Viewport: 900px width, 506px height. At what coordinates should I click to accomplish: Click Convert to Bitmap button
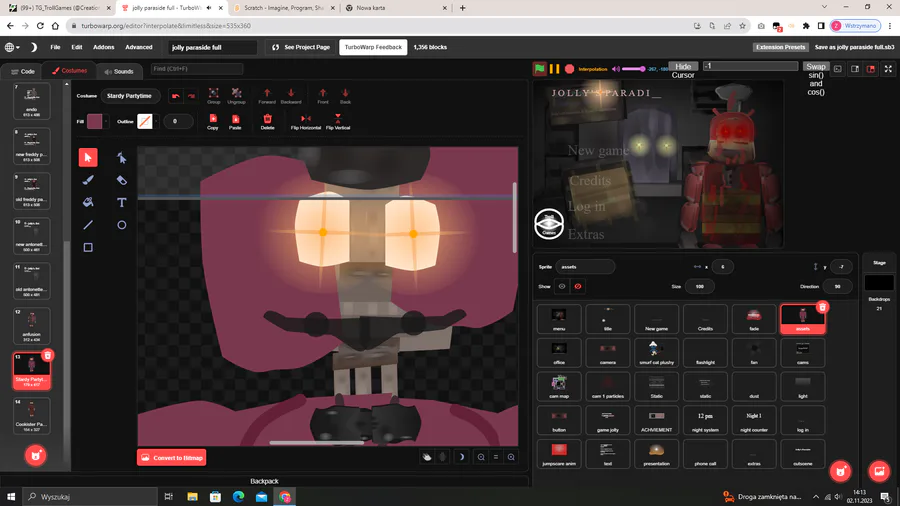172,457
